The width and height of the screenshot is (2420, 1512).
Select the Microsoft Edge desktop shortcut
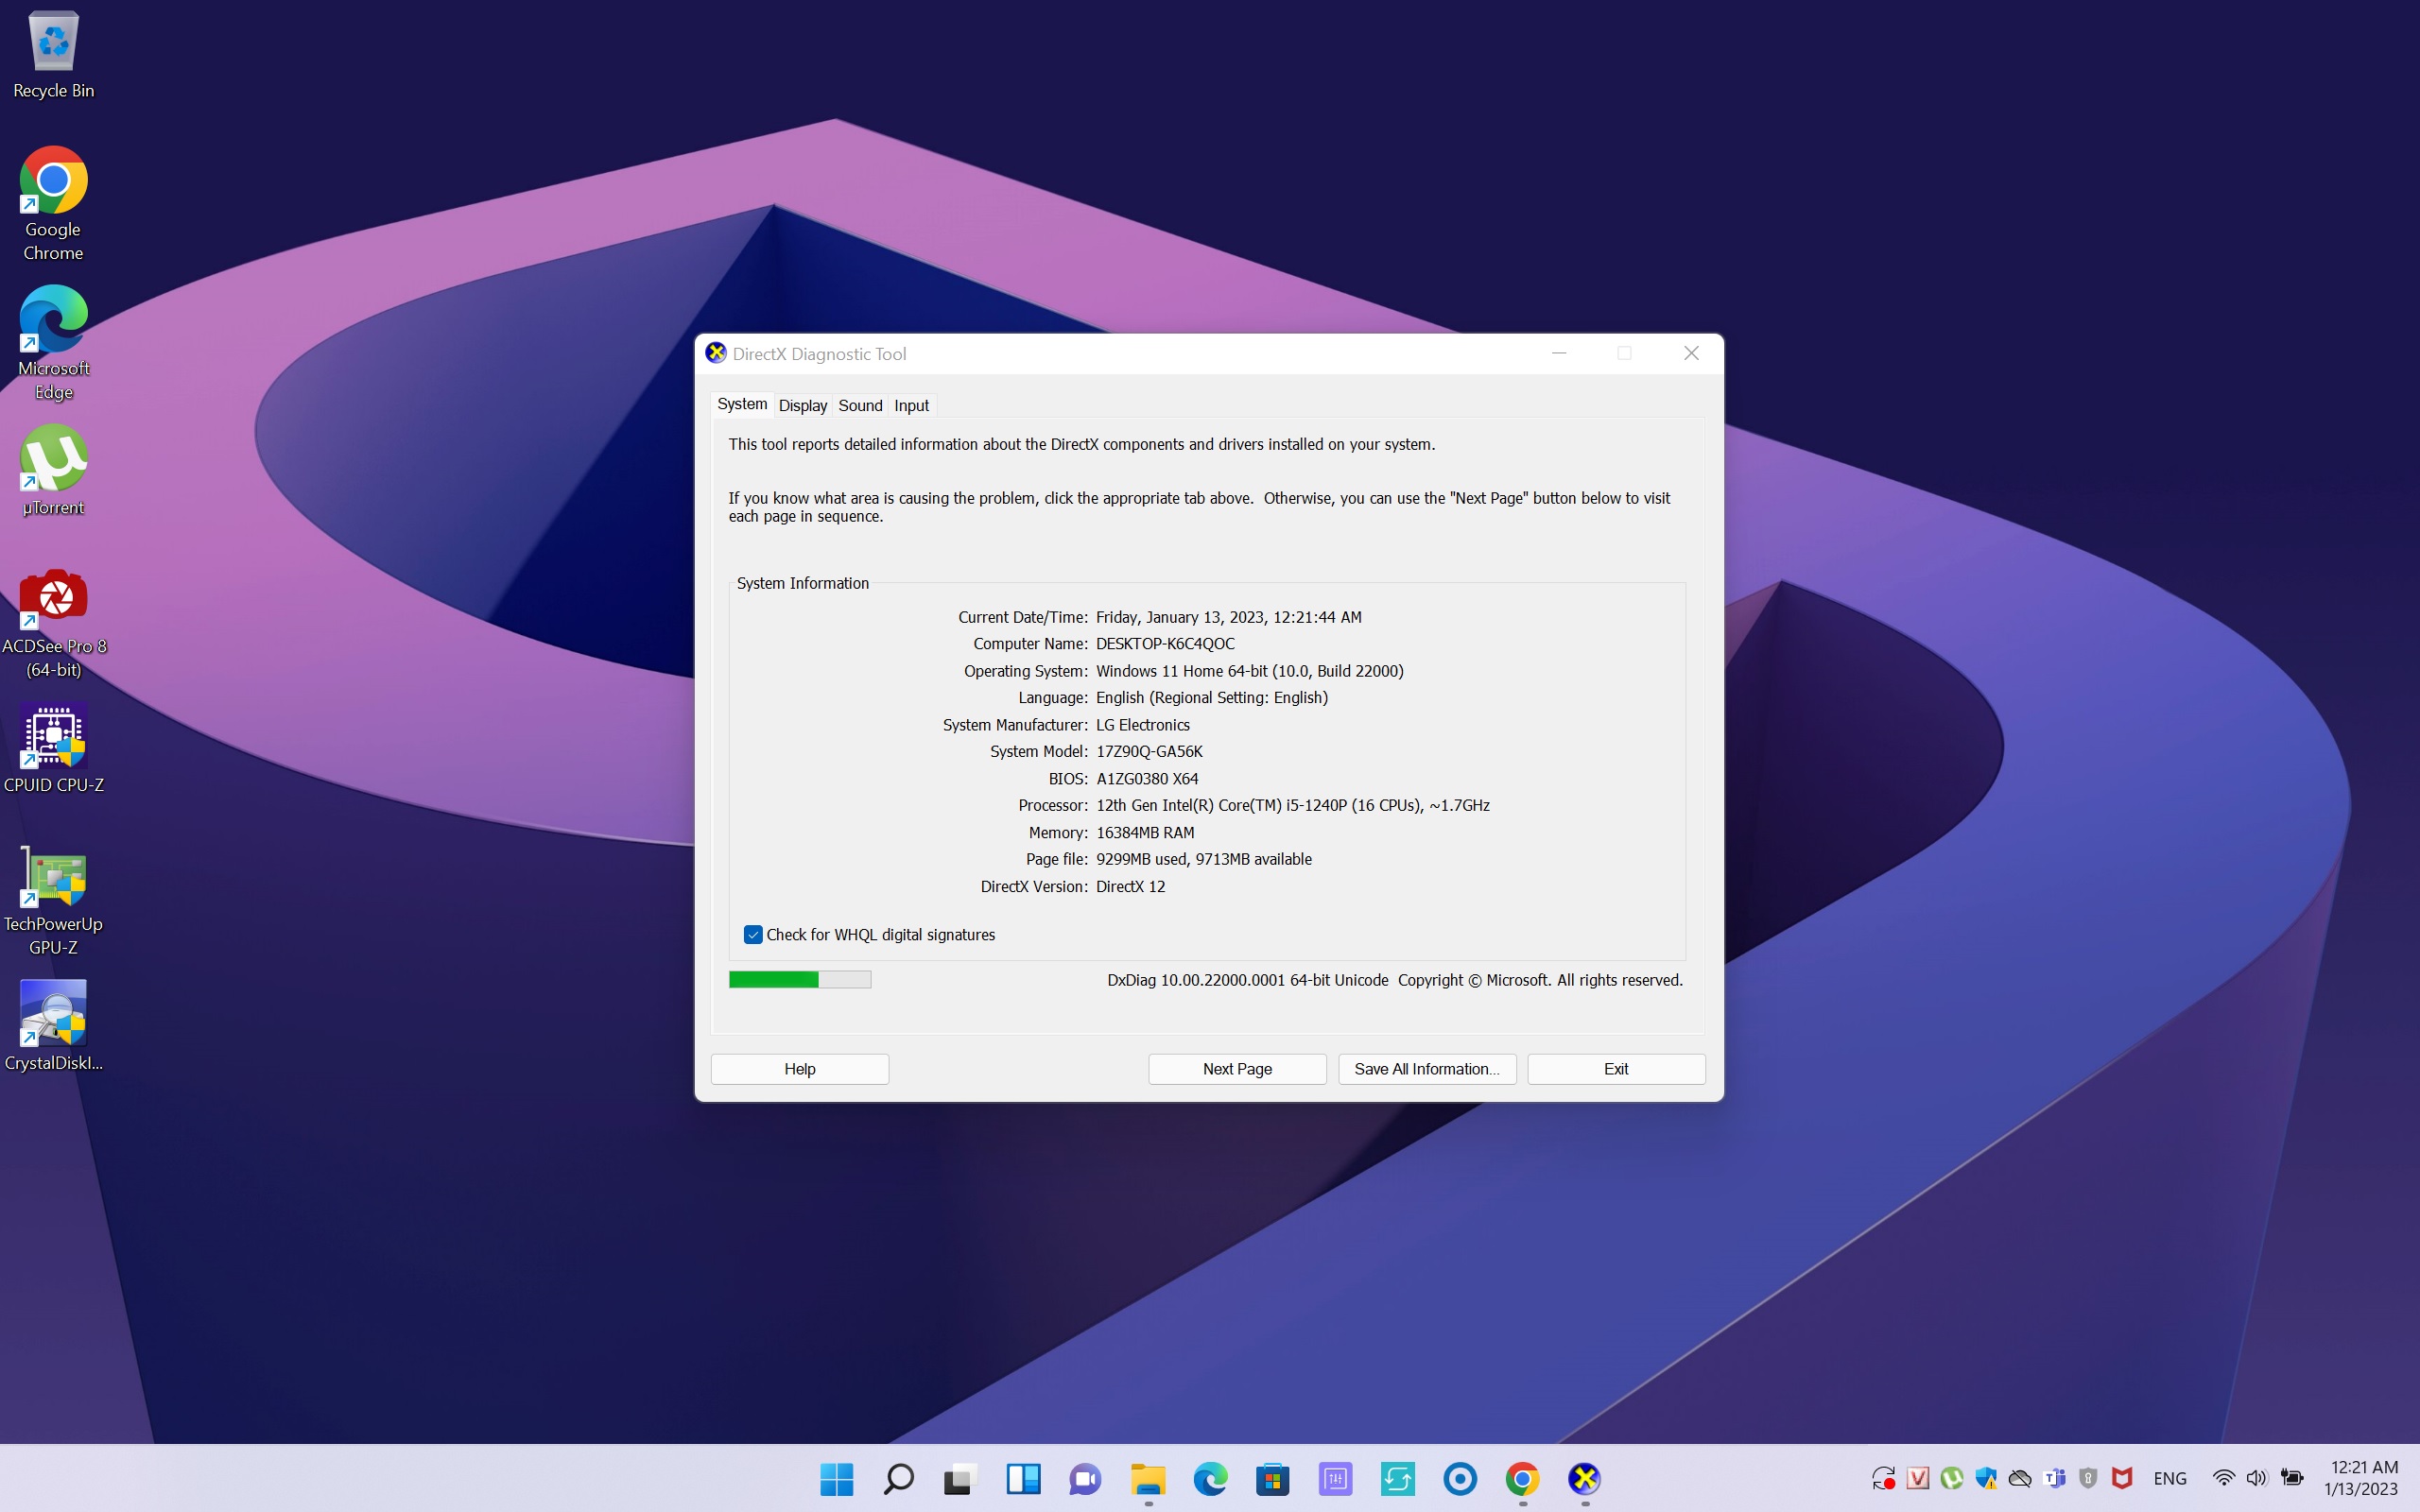pos(53,343)
